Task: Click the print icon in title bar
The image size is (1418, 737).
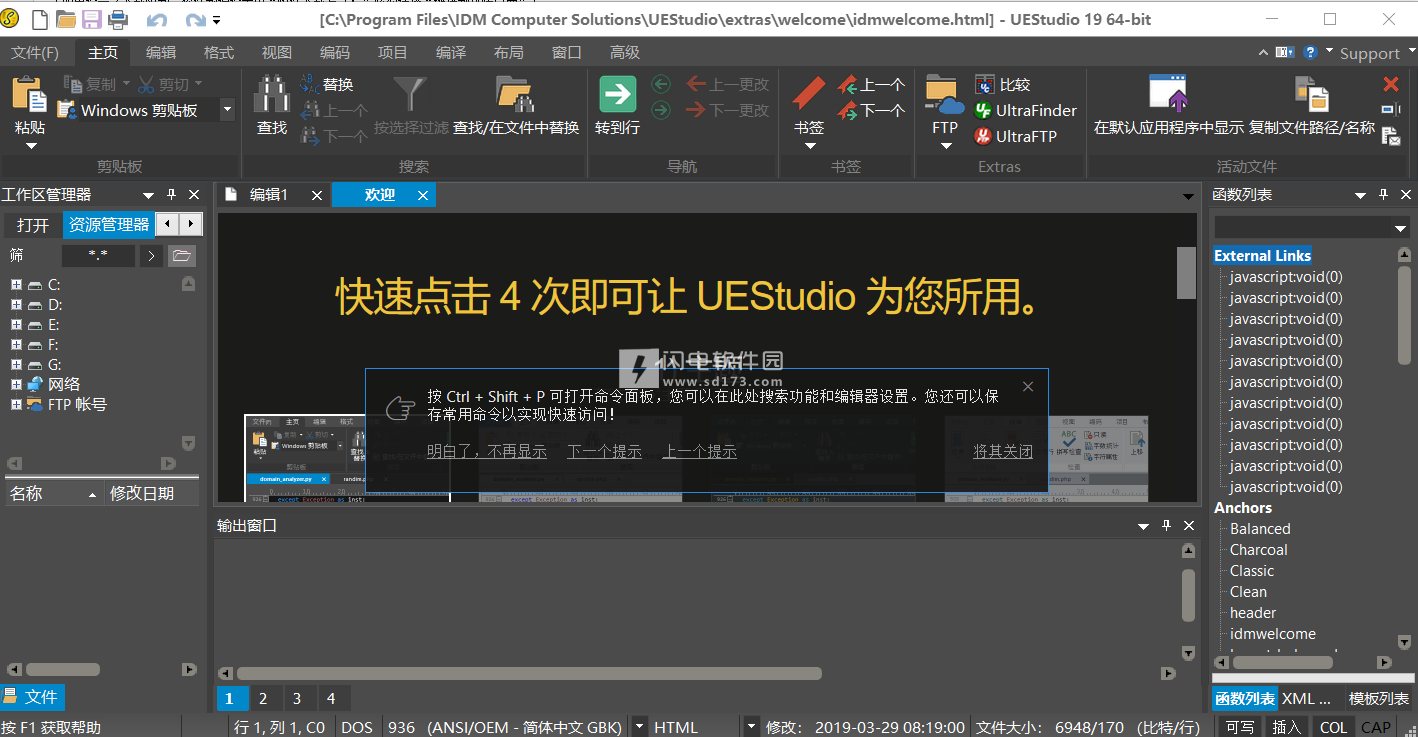Action: pos(118,19)
